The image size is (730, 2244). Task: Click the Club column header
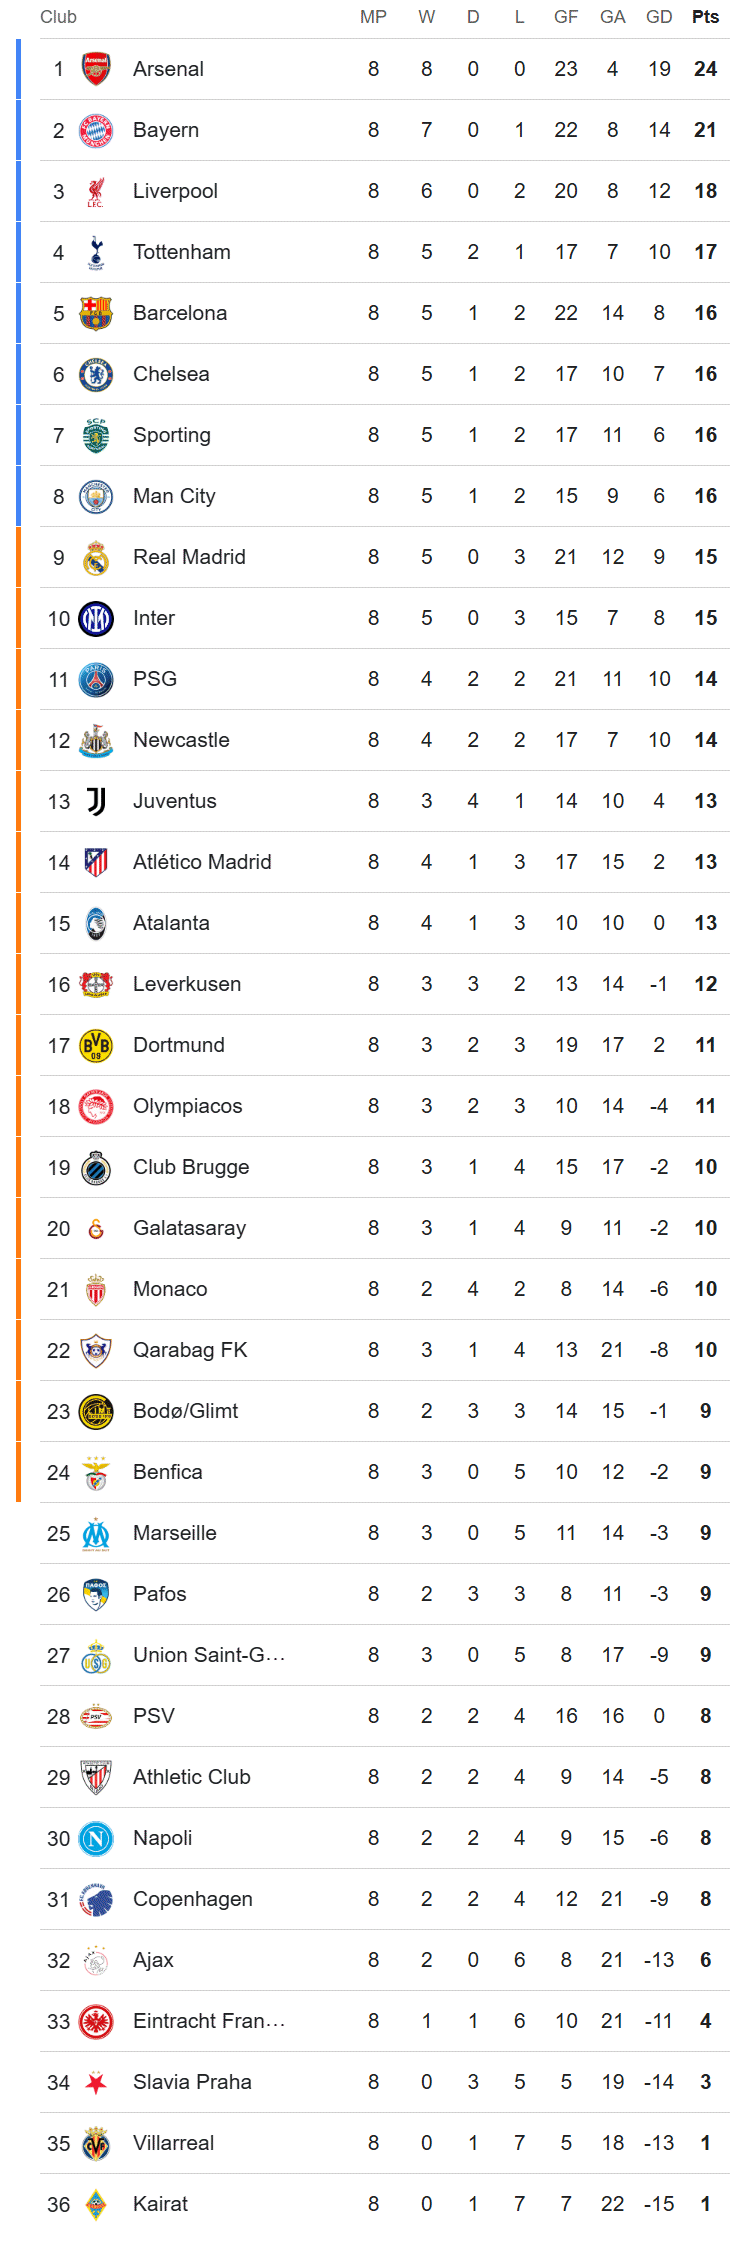coord(58,17)
